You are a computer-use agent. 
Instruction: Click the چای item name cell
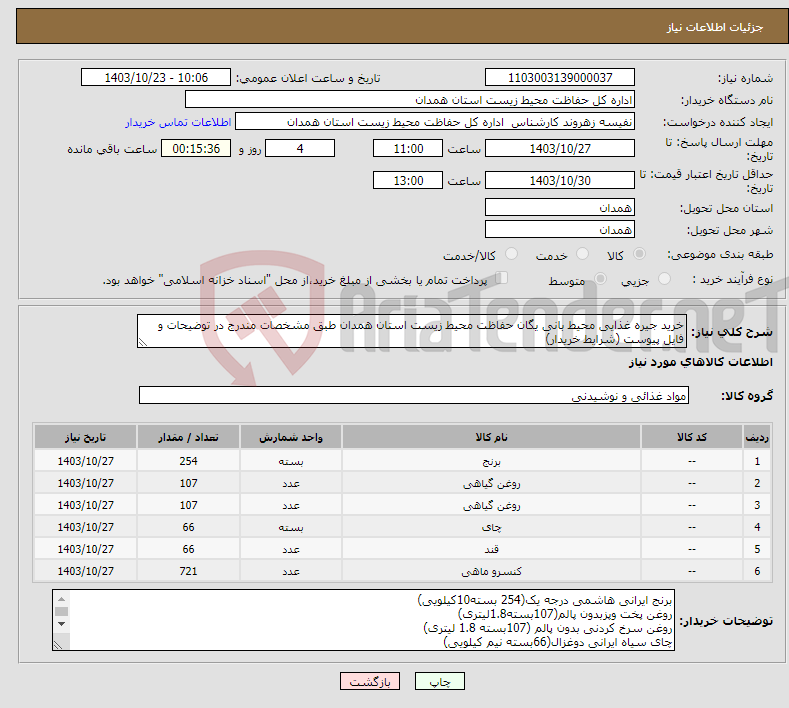(491, 527)
